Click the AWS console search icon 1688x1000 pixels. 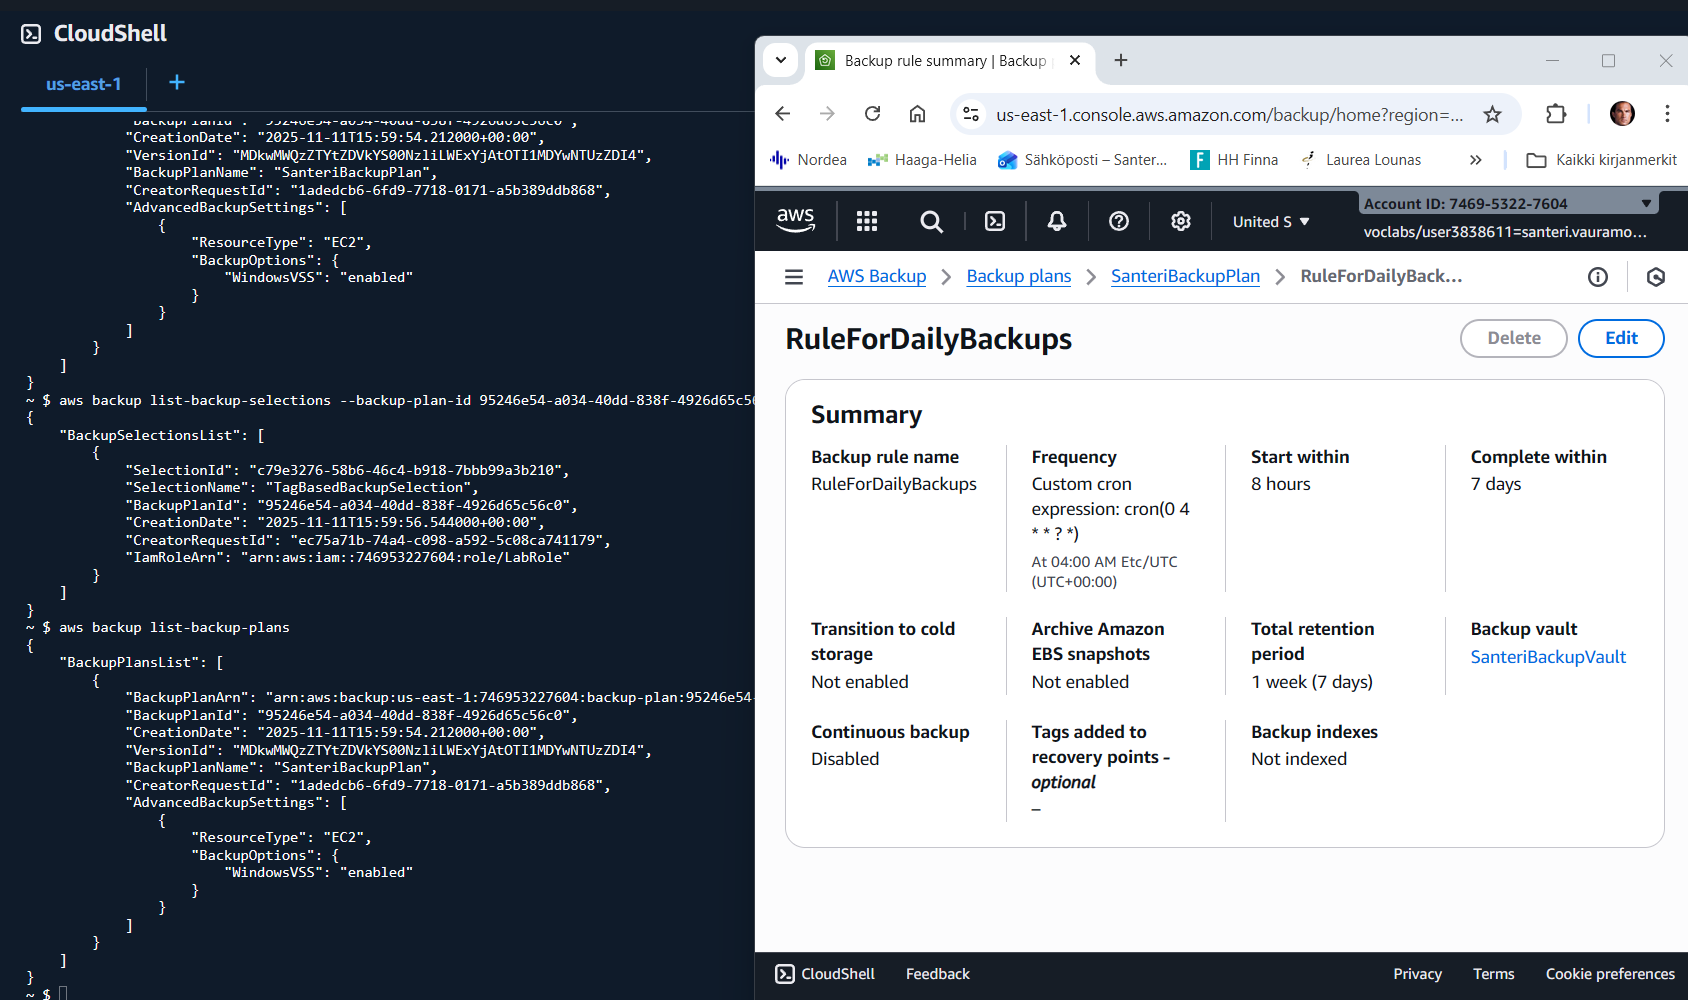tap(931, 221)
